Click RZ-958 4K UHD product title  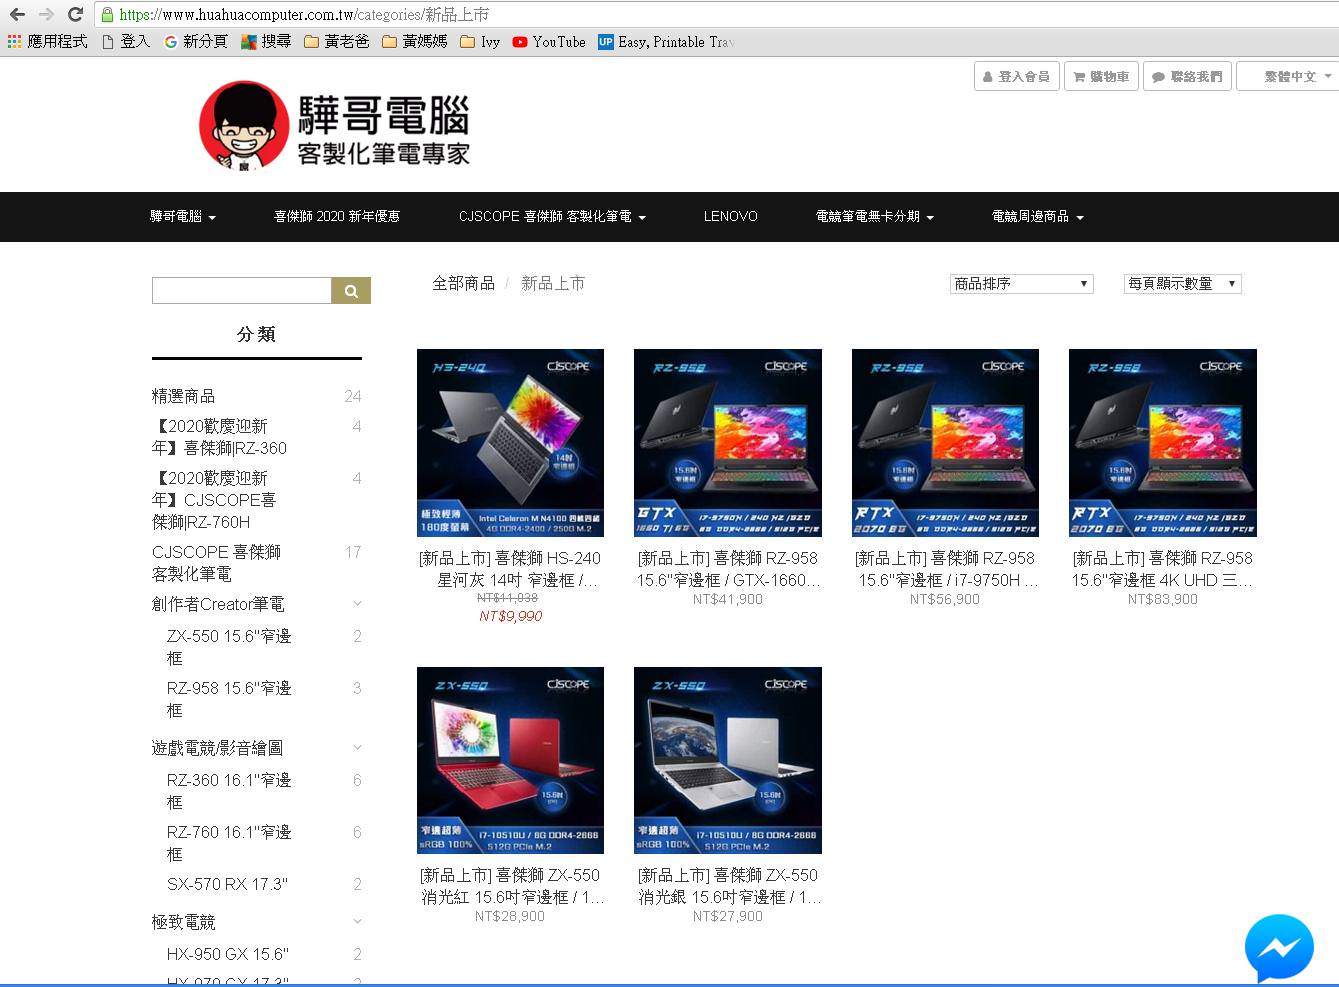[x=1162, y=569]
